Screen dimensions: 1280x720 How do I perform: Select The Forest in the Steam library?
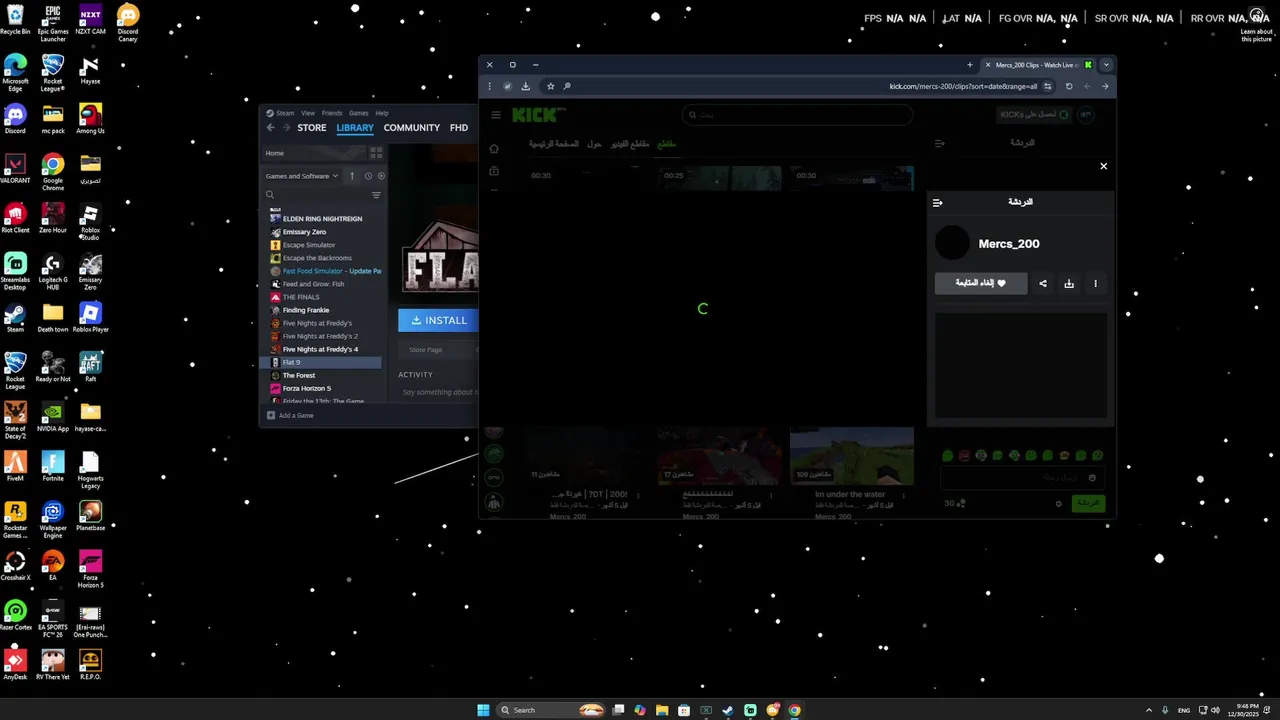pyautogui.click(x=298, y=375)
